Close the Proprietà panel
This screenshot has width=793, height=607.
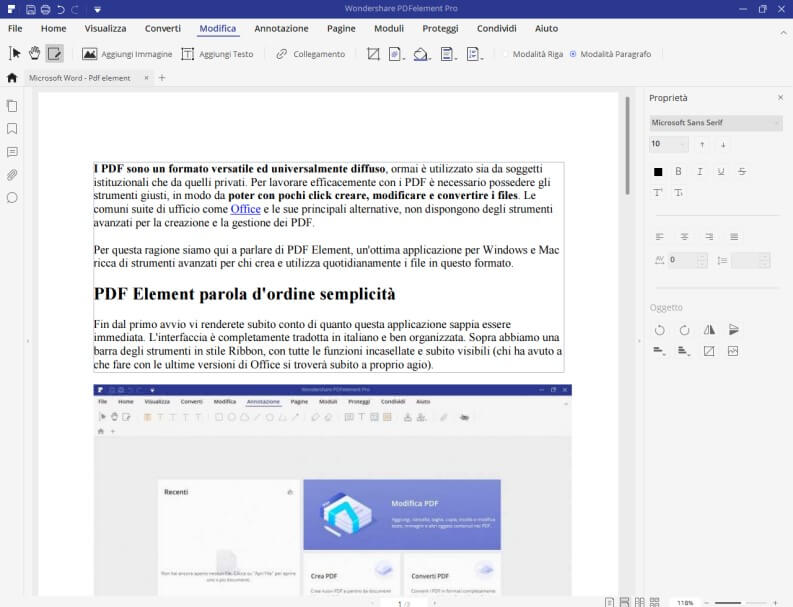click(780, 97)
